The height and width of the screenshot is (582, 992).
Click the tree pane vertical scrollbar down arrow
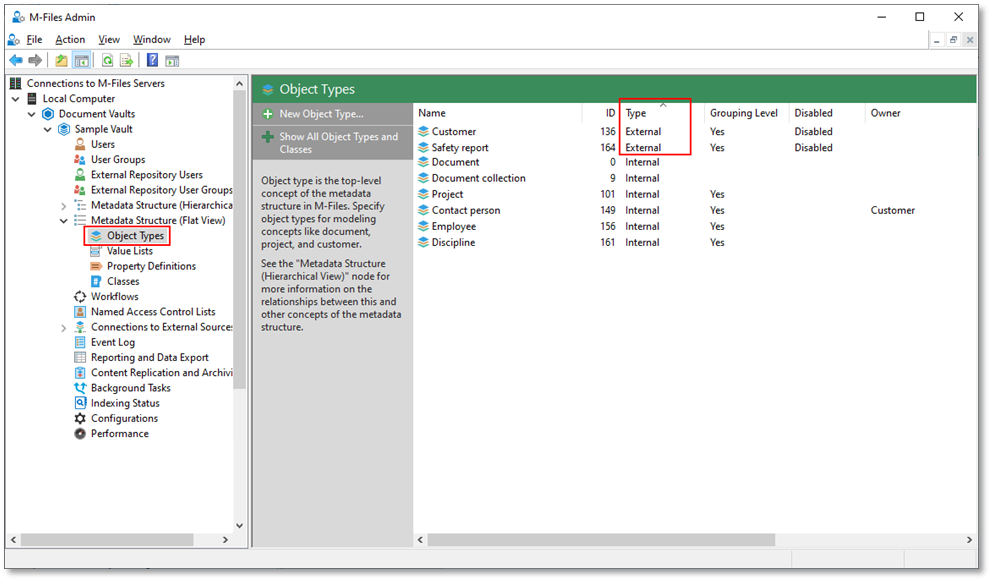point(239,526)
